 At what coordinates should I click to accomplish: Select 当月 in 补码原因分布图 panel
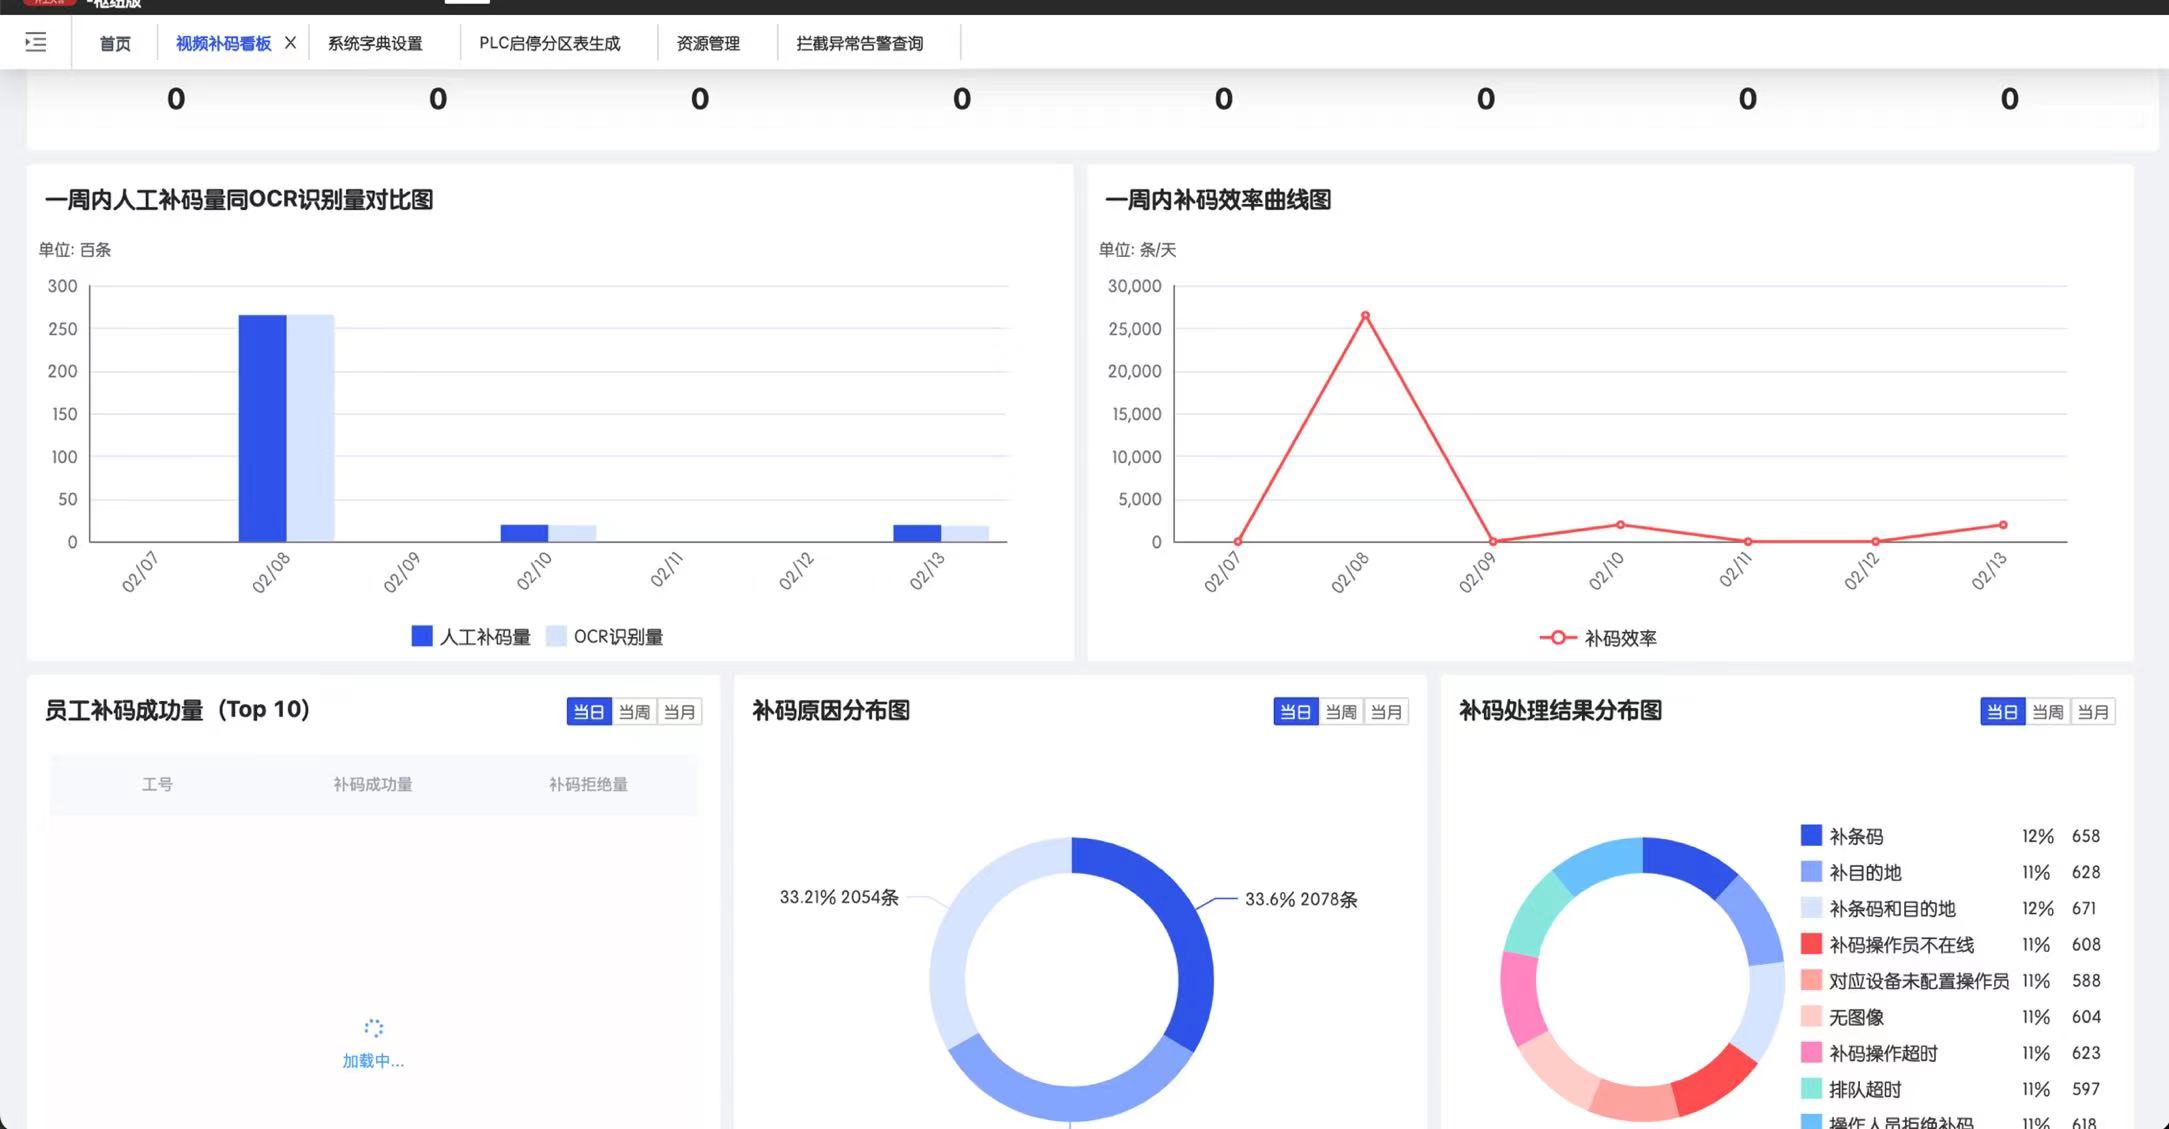(1386, 712)
